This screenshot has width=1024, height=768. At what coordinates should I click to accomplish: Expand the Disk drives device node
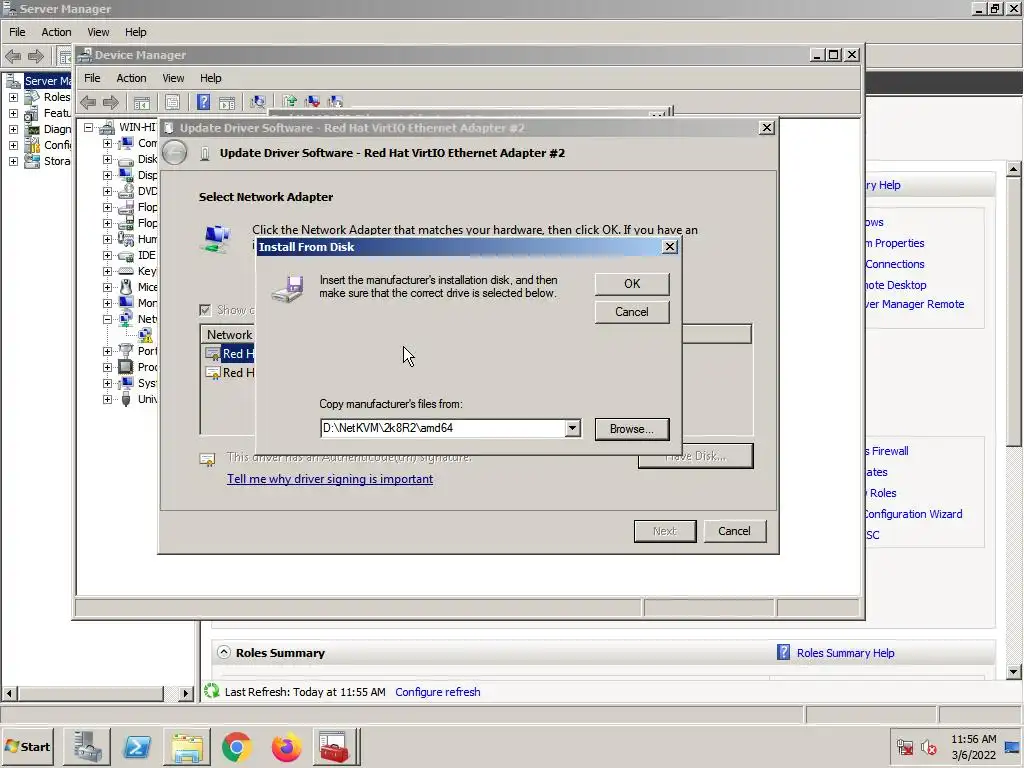(x=107, y=159)
